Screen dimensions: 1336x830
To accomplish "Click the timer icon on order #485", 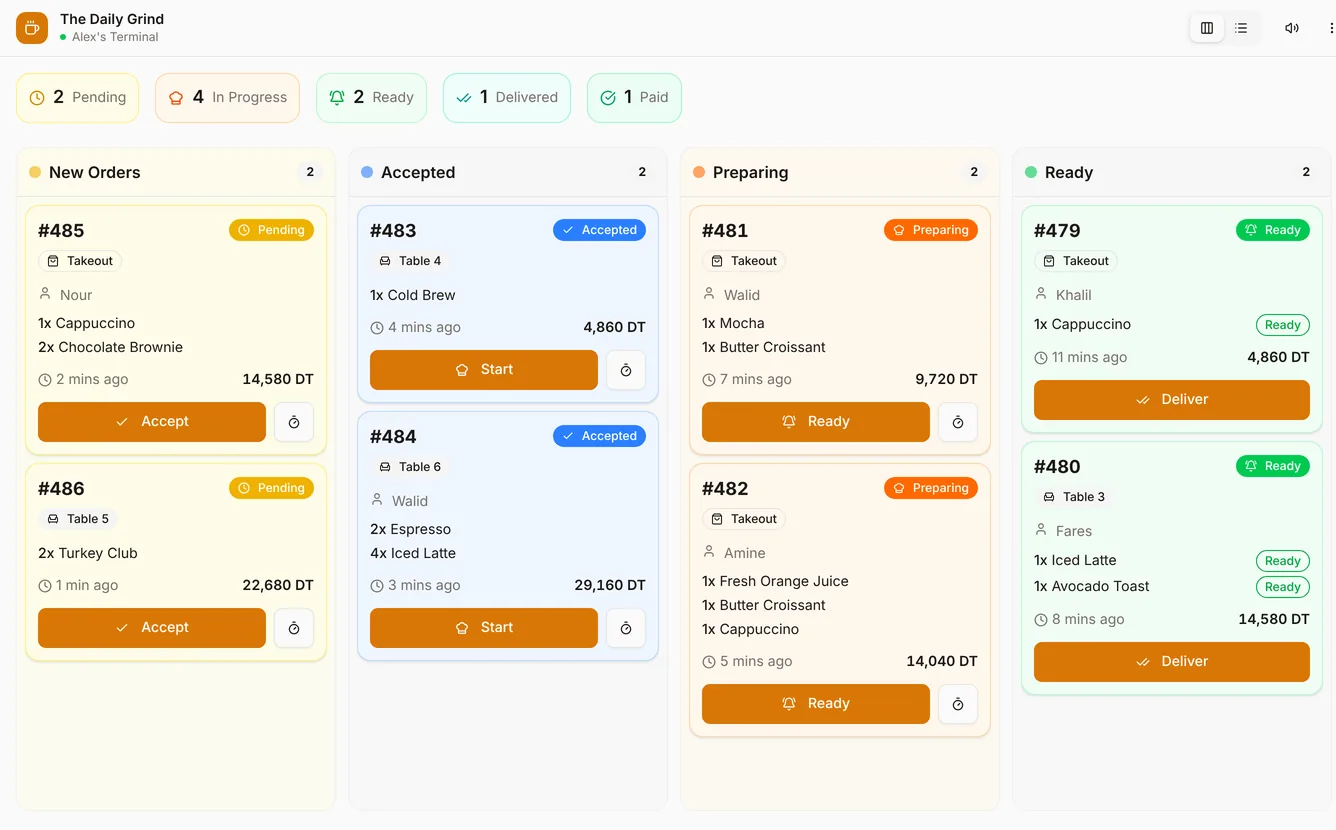I will click(x=294, y=422).
